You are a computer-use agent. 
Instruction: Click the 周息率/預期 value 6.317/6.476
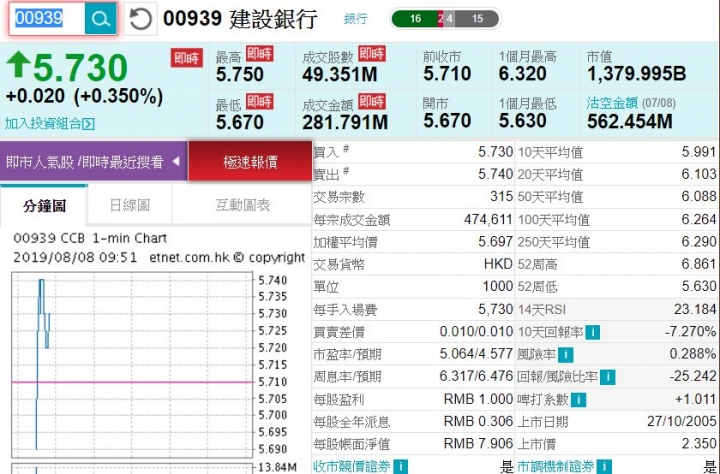click(x=476, y=377)
